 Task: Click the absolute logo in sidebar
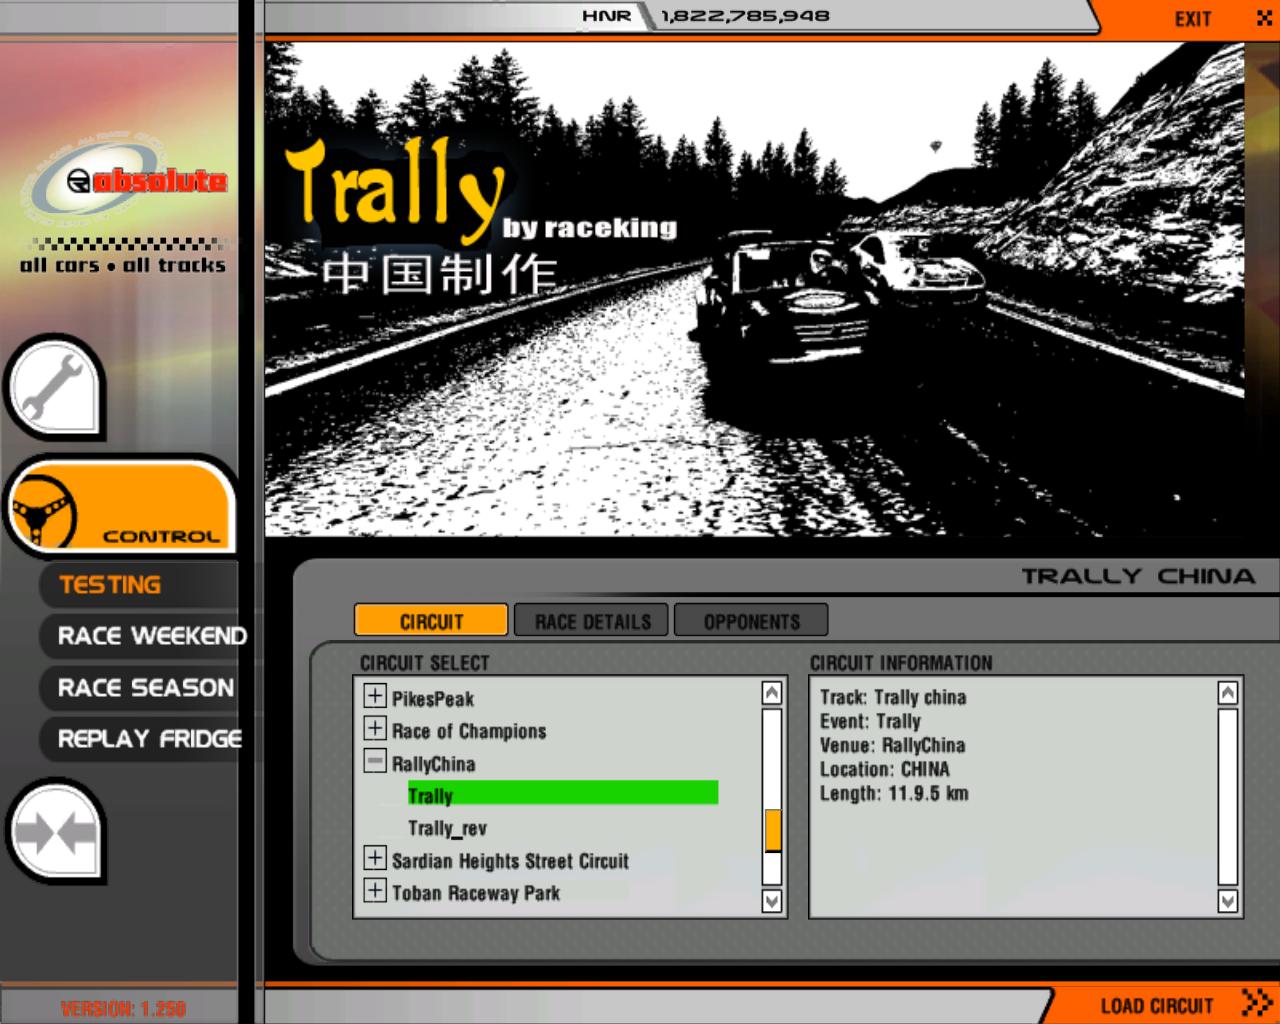coord(125,182)
